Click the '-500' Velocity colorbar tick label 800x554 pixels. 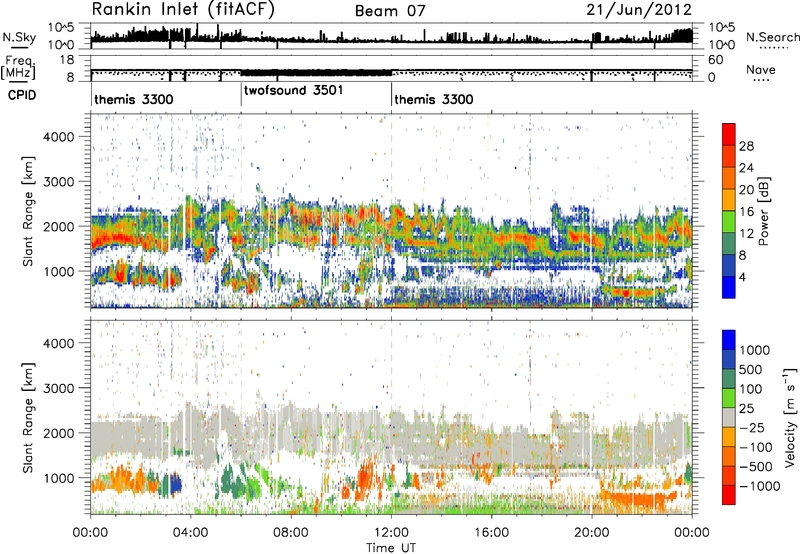(756, 467)
